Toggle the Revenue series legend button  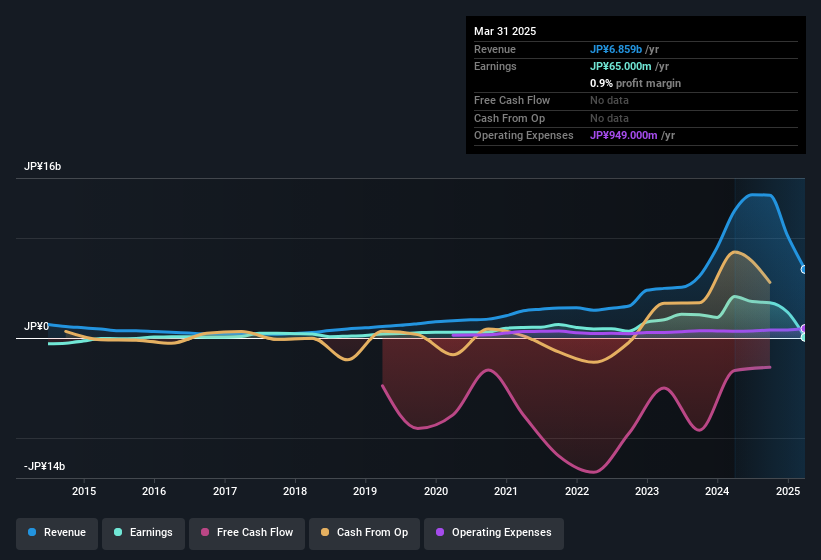(x=57, y=533)
